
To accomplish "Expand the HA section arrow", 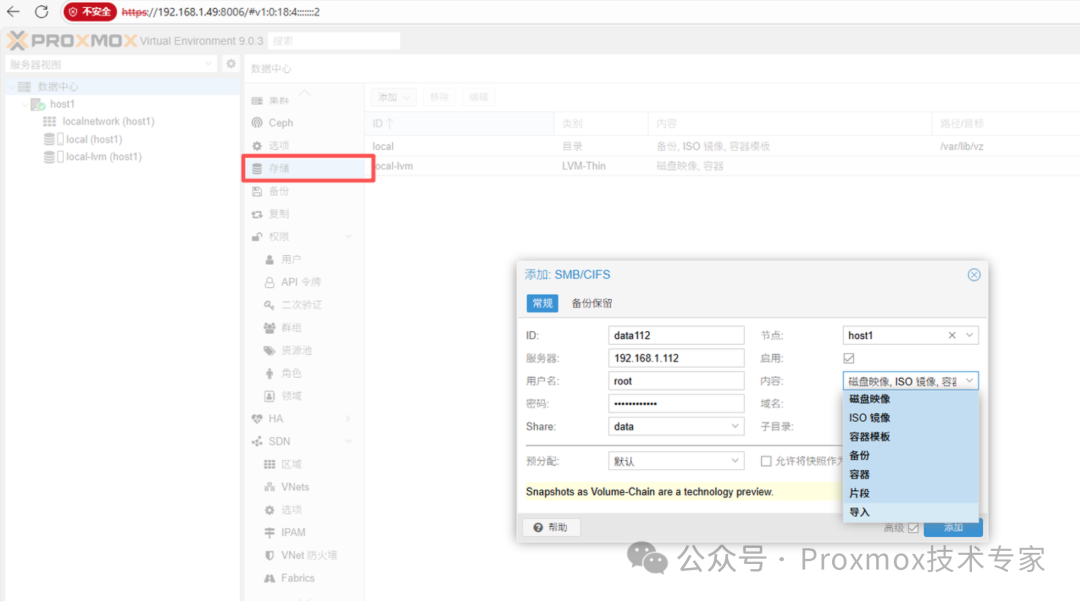I will click(x=349, y=419).
